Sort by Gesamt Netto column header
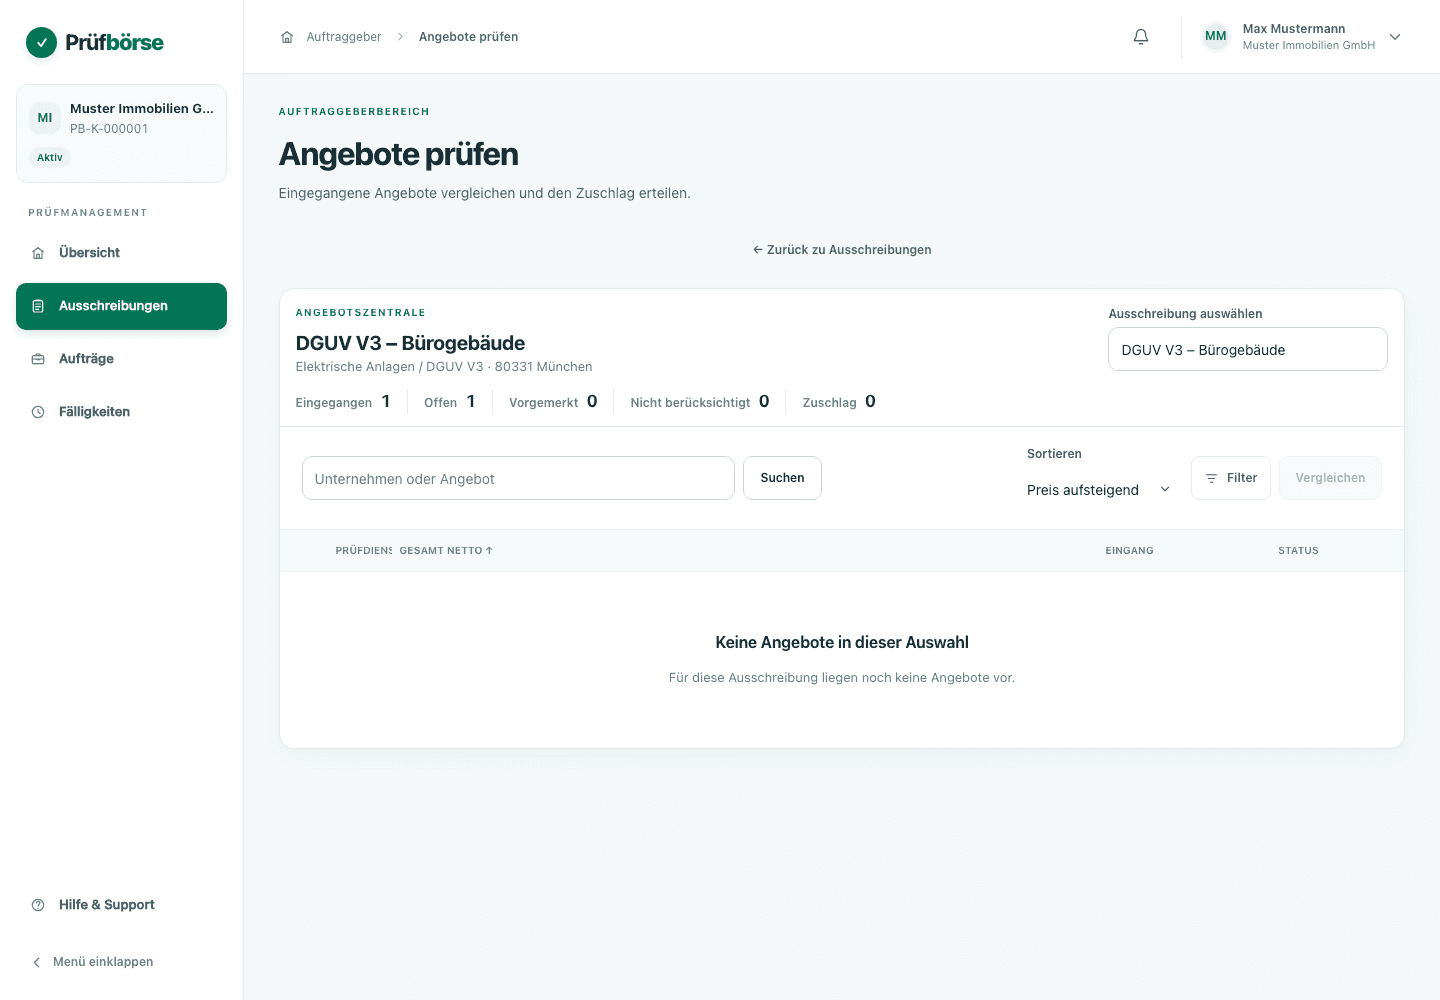Image resolution: width=1440 pixels, height=1000 pixels. (446, 551)
